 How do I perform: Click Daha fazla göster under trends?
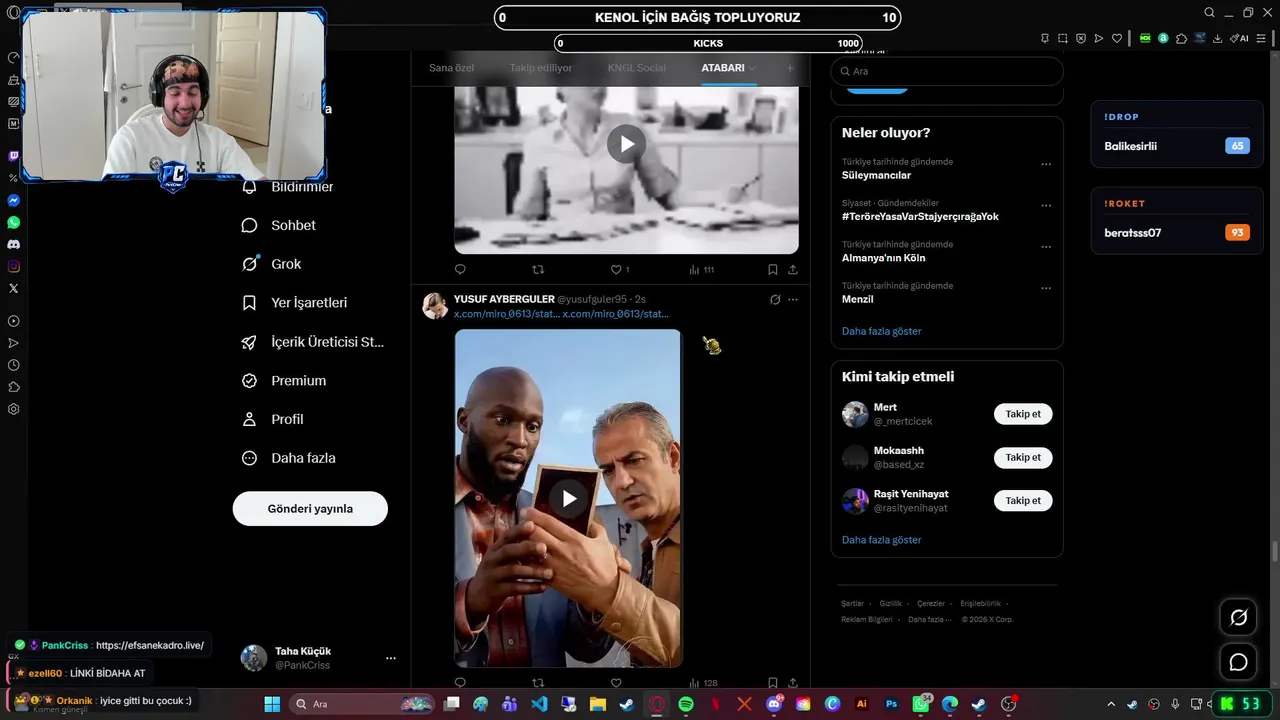881,331
